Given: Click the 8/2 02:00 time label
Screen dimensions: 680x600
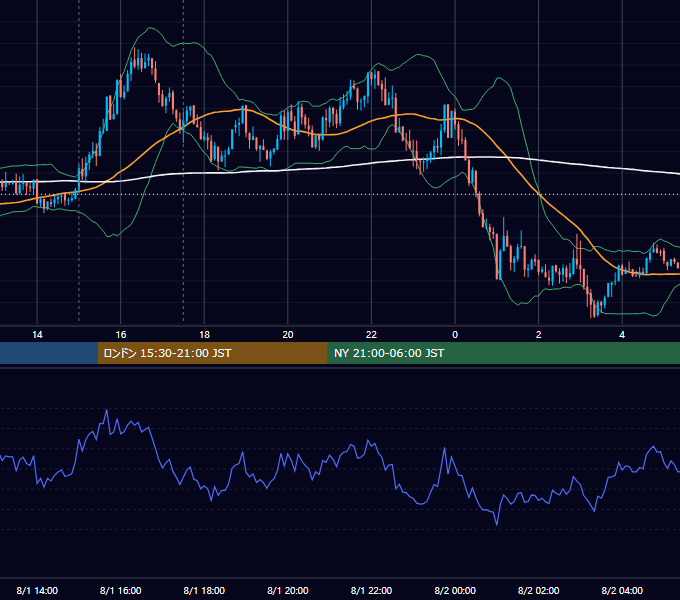Looking at the screenshot, I should 539,590.
